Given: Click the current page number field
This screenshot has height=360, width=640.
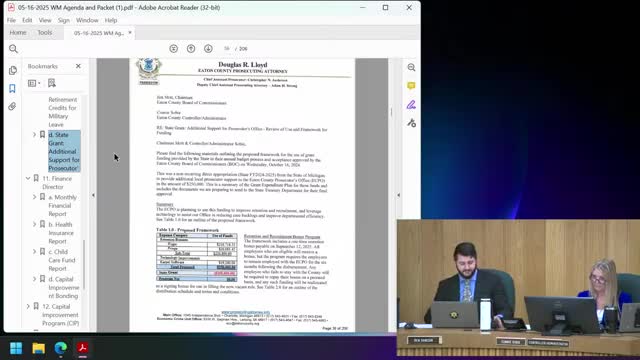Looking at the screenshot, I should (x=227, y=49).
